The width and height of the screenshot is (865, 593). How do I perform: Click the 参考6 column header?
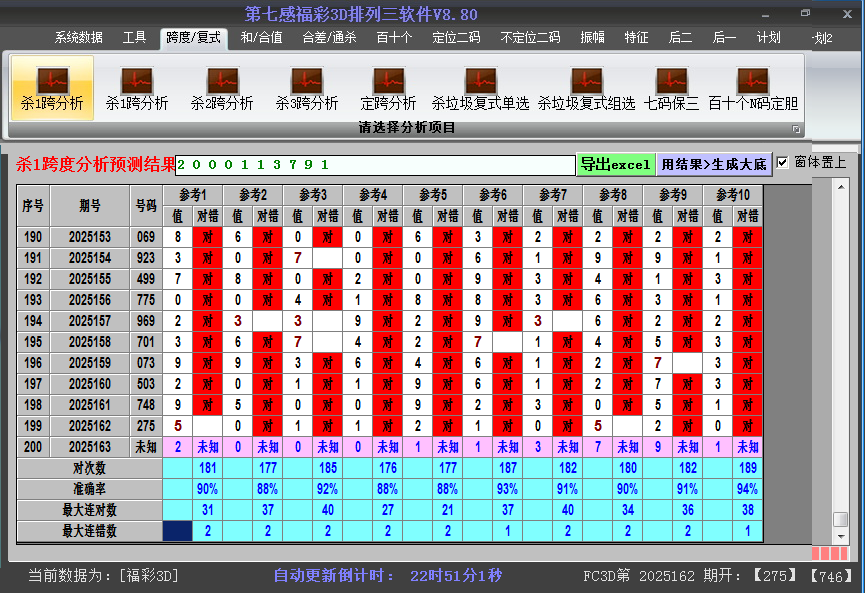493,195
